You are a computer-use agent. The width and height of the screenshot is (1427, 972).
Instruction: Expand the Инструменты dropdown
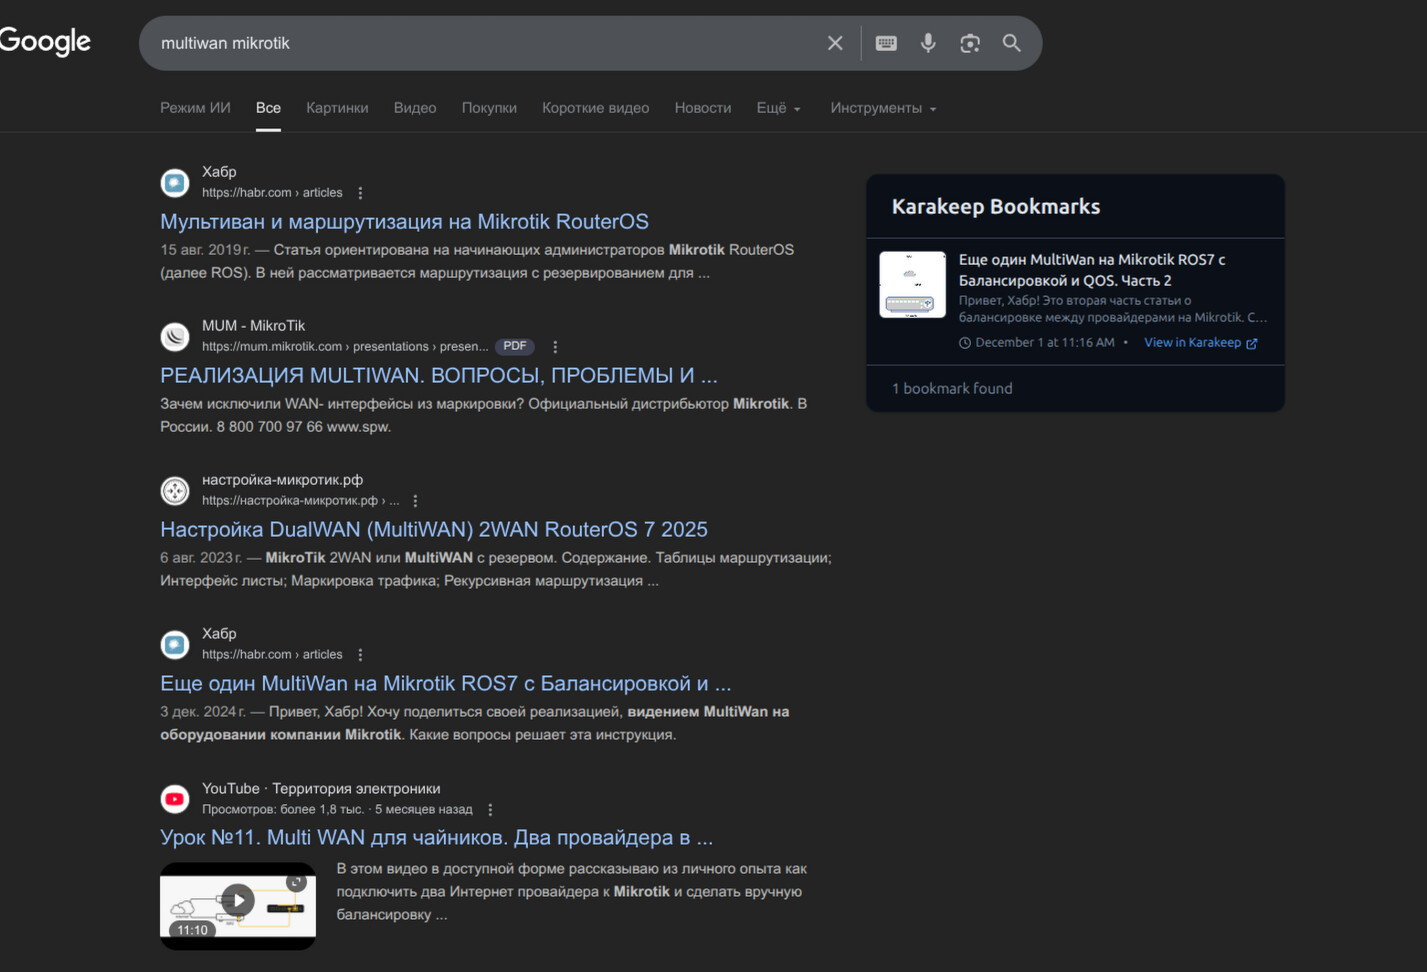click(x=882, y=108)
